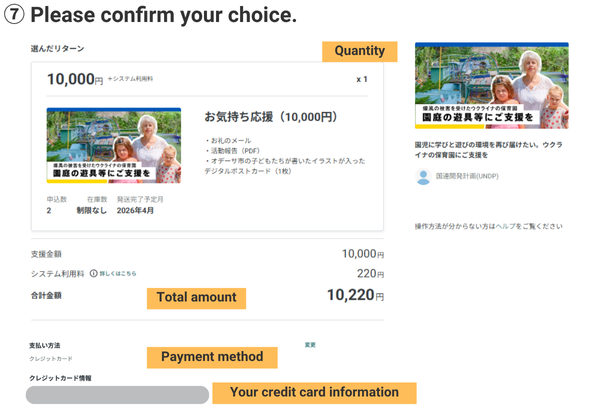Click the yellow Total amount label

click(196, 297)
